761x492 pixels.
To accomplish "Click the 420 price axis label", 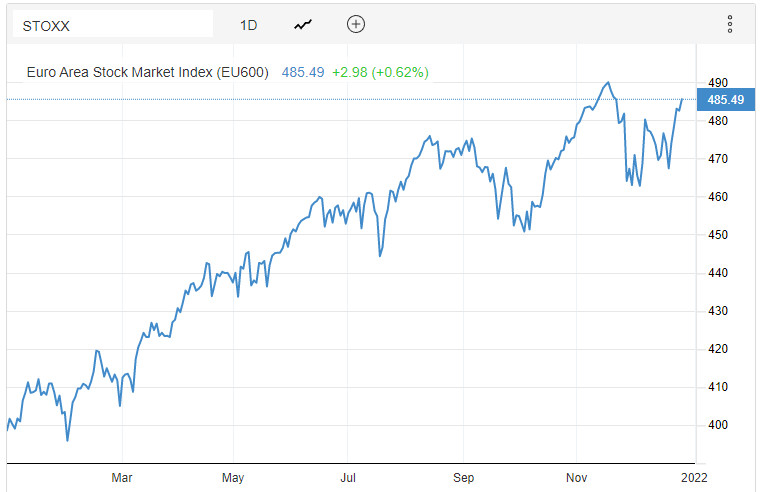I will click(x=718, y=349).
